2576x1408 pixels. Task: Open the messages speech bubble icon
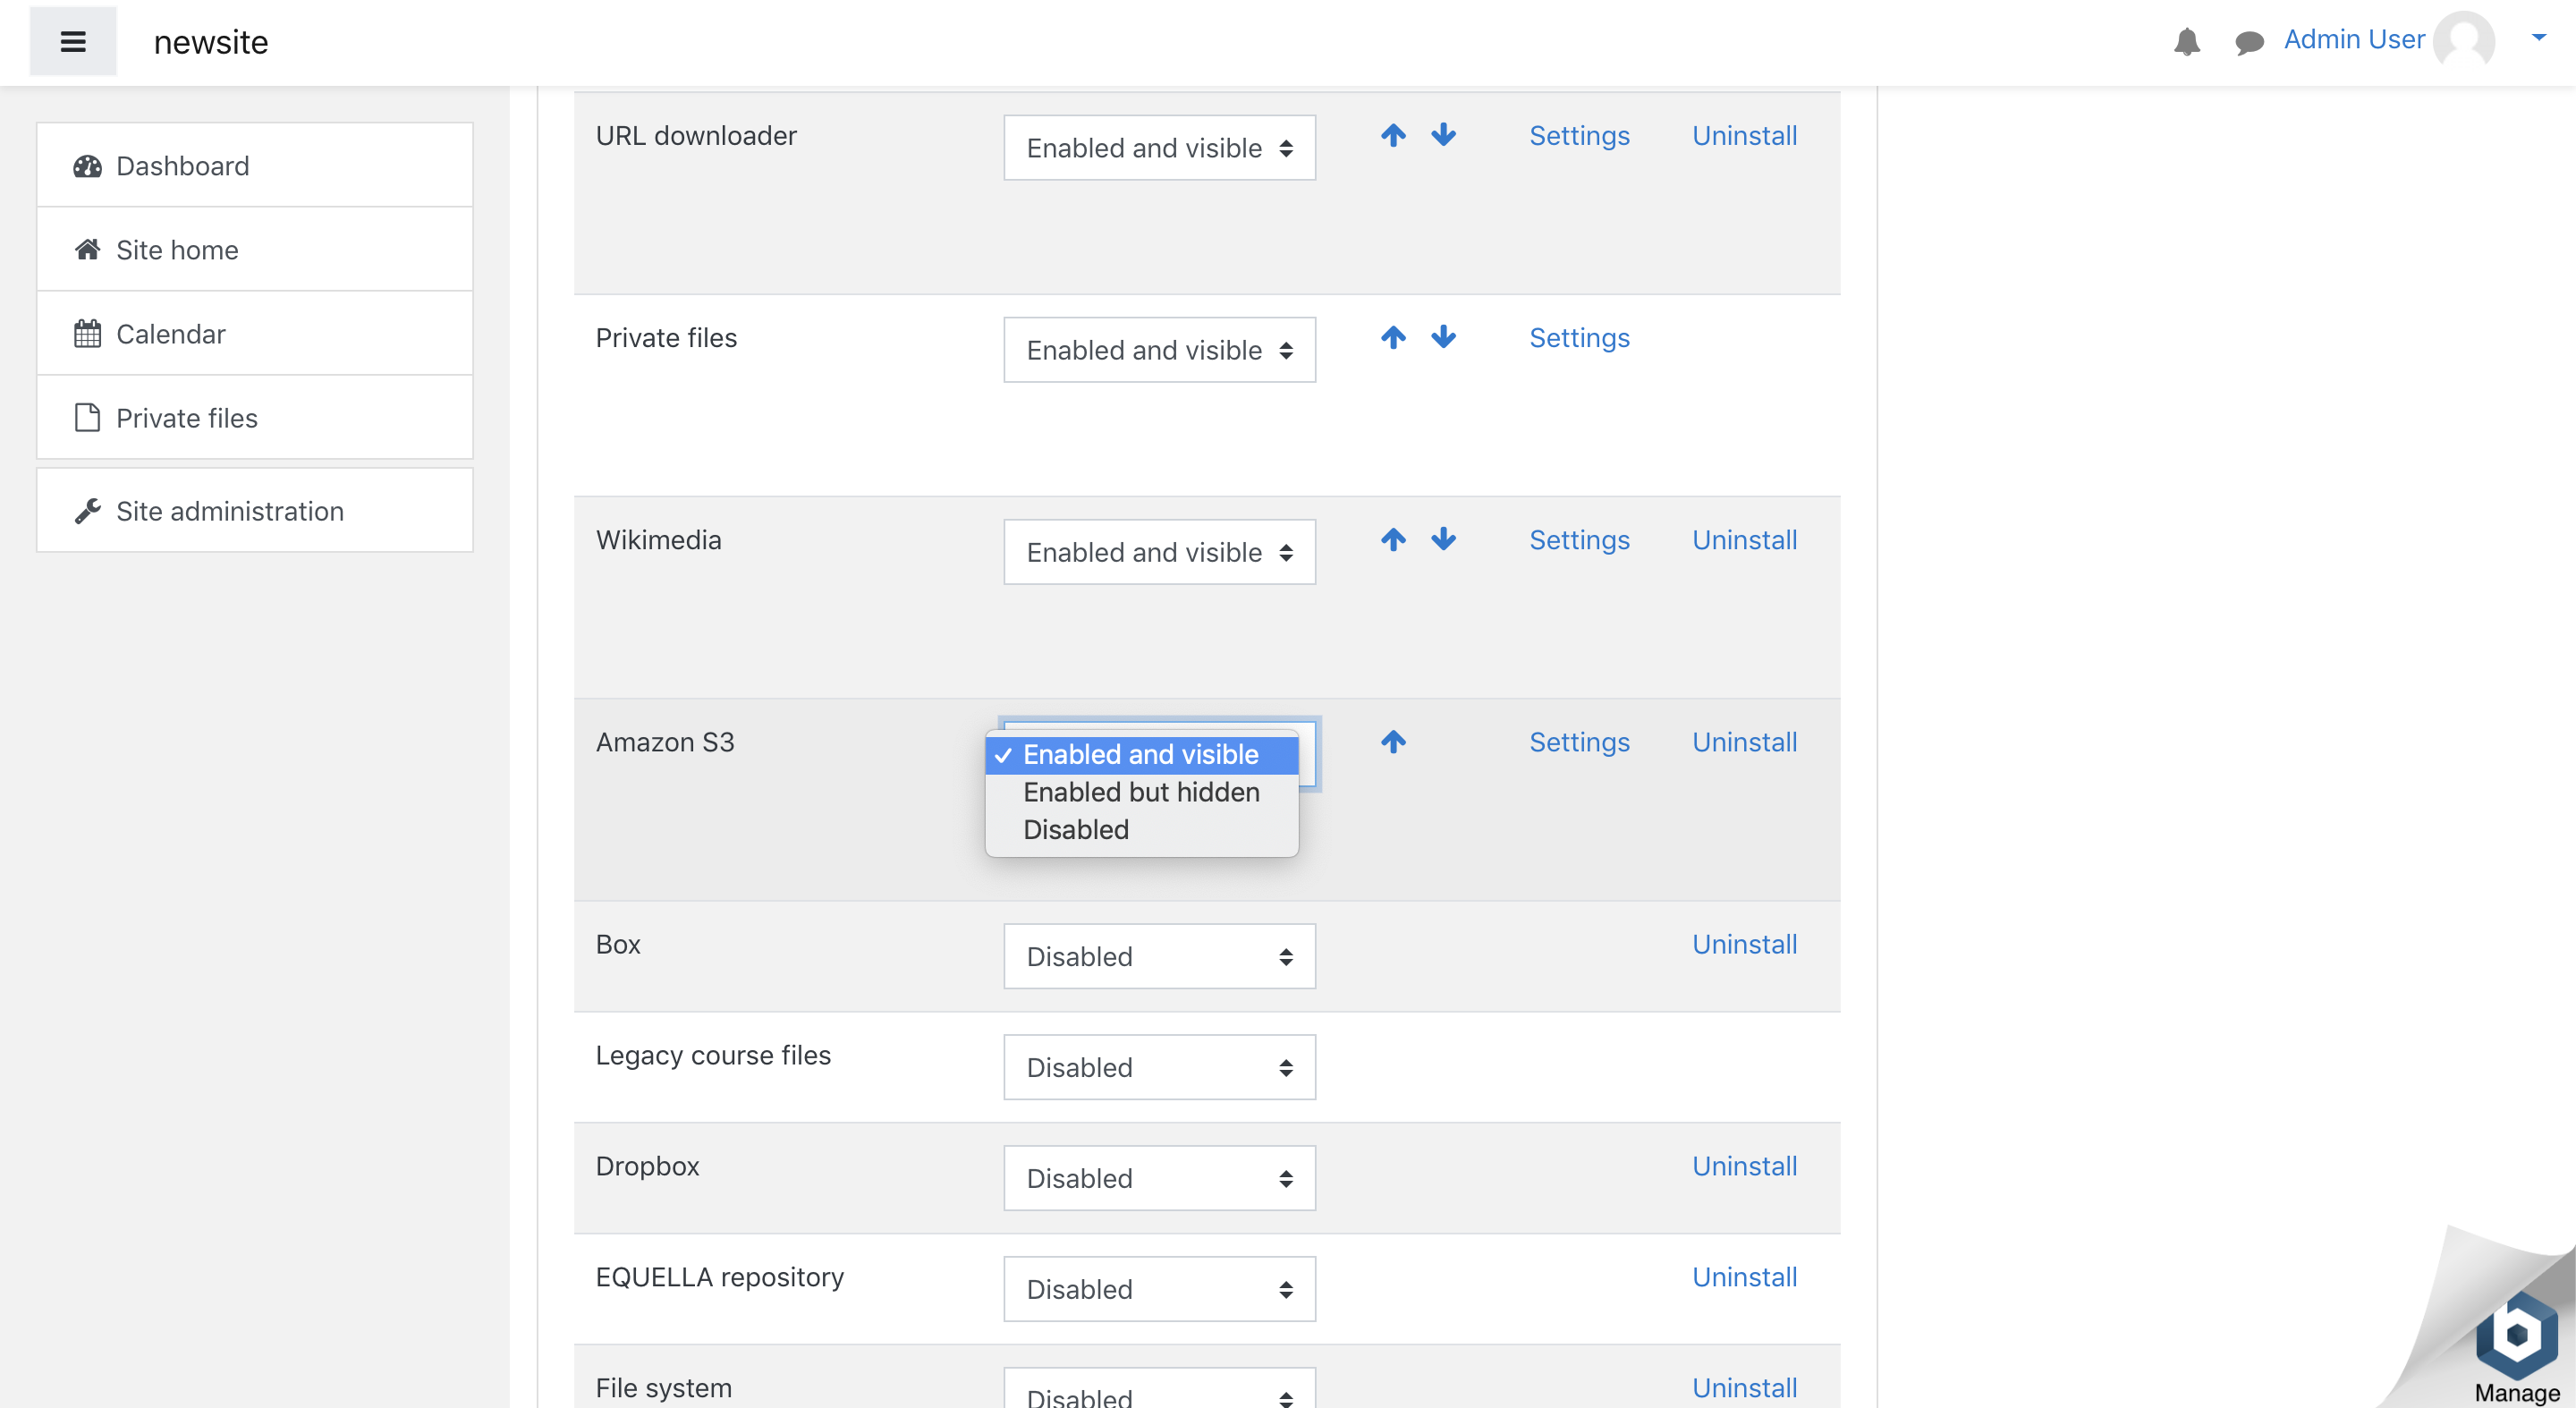pos(2248,42)
